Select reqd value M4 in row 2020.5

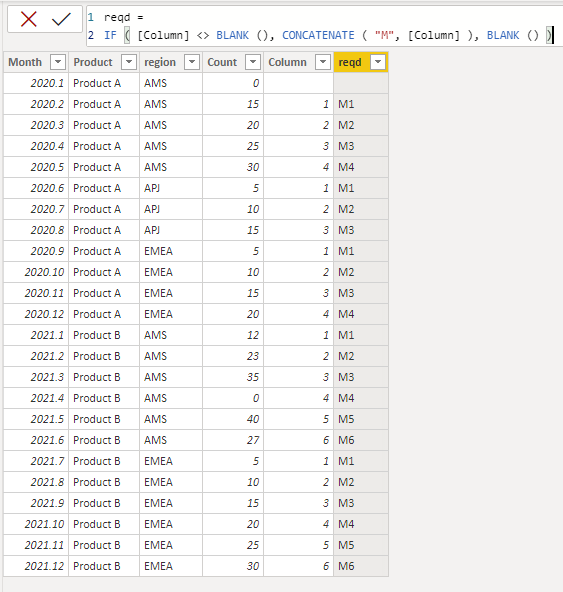(x=361, y=167)
